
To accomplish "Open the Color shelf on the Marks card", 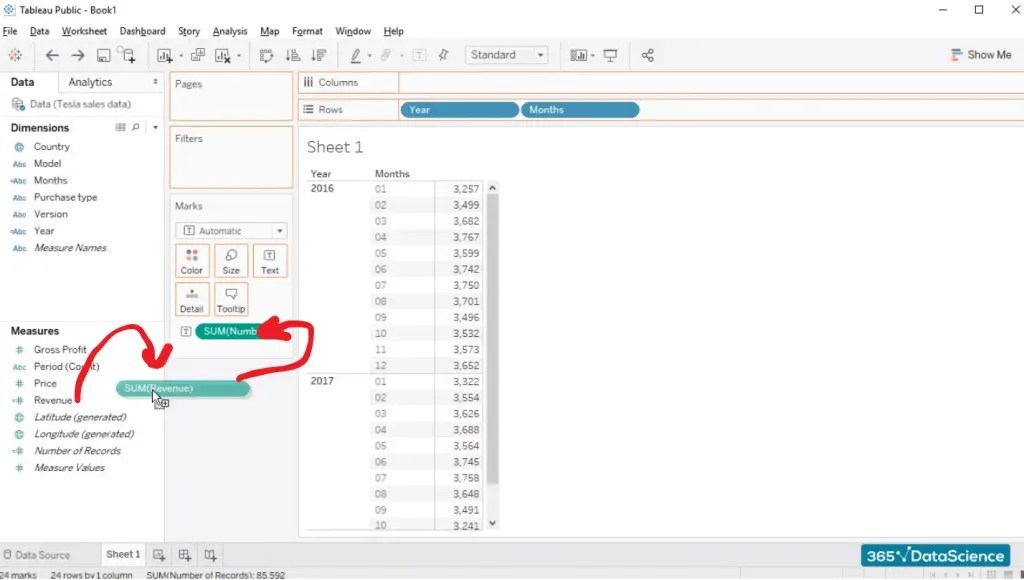I will coord(192,260).
